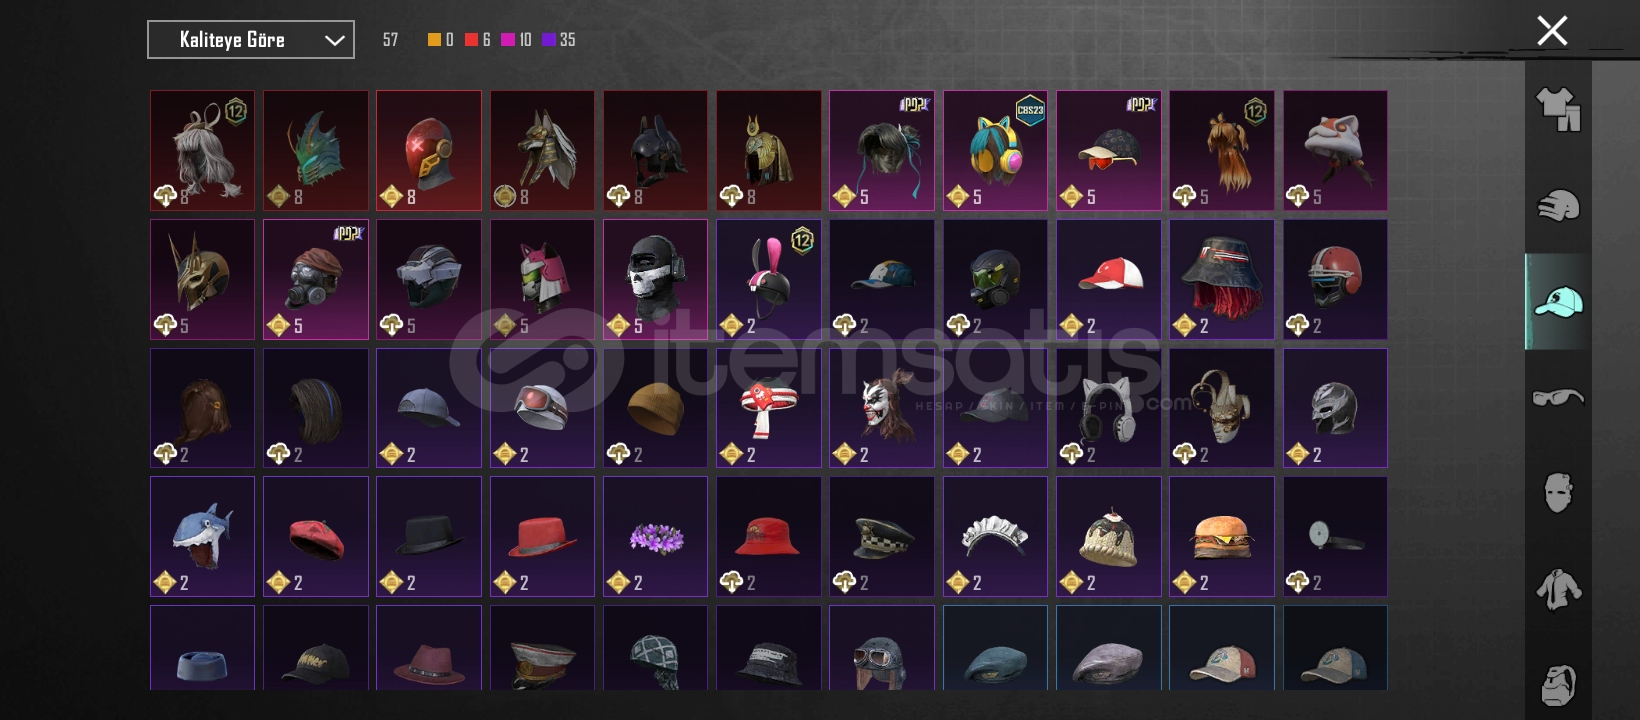Select the glasses category icon in sidebar
The height and width of the screenshot is (720, 1640).
coord(1558,398)
